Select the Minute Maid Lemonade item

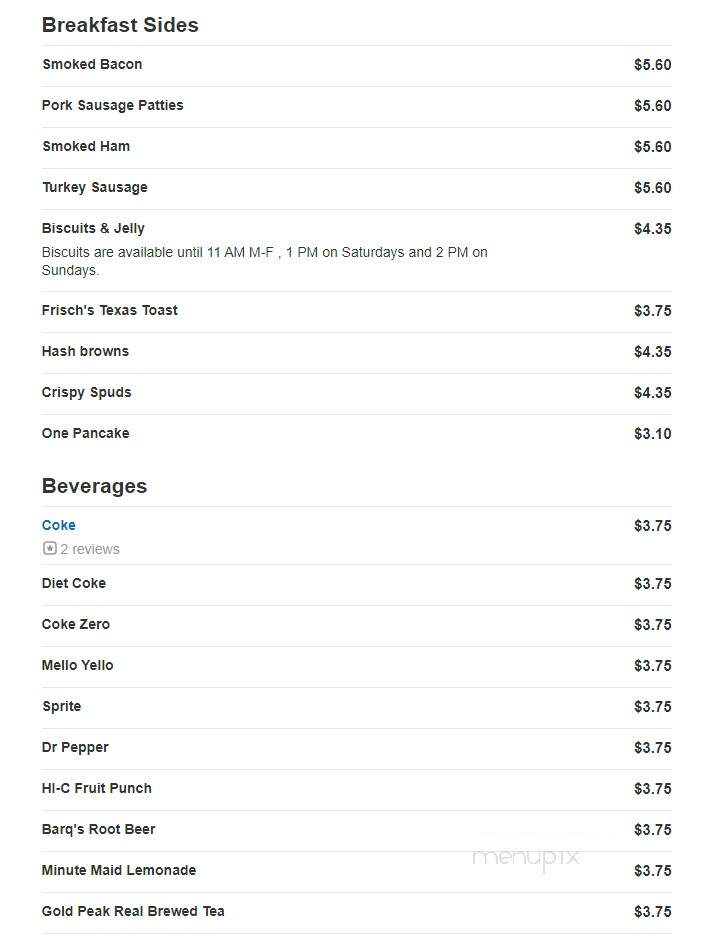[x=119, y=870]
